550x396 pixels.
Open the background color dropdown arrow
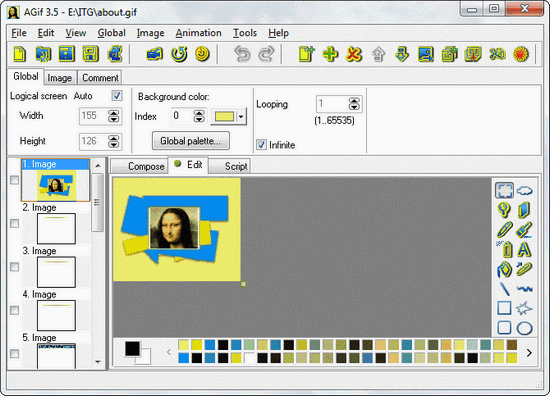(x=241, y=116)
